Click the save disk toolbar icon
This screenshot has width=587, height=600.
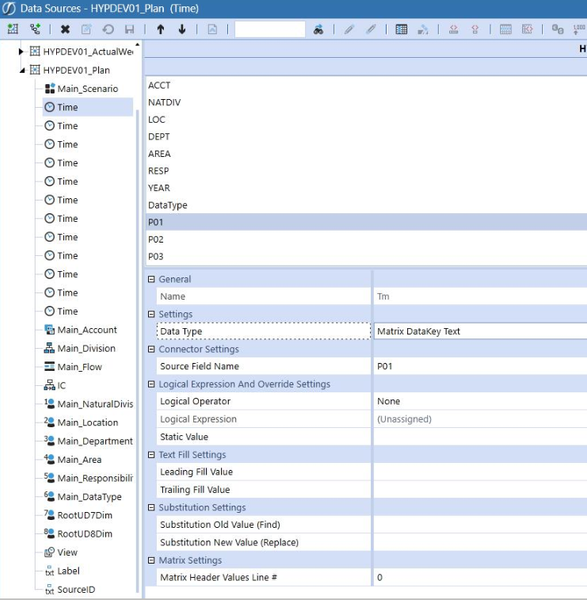[x=129, y=29]
